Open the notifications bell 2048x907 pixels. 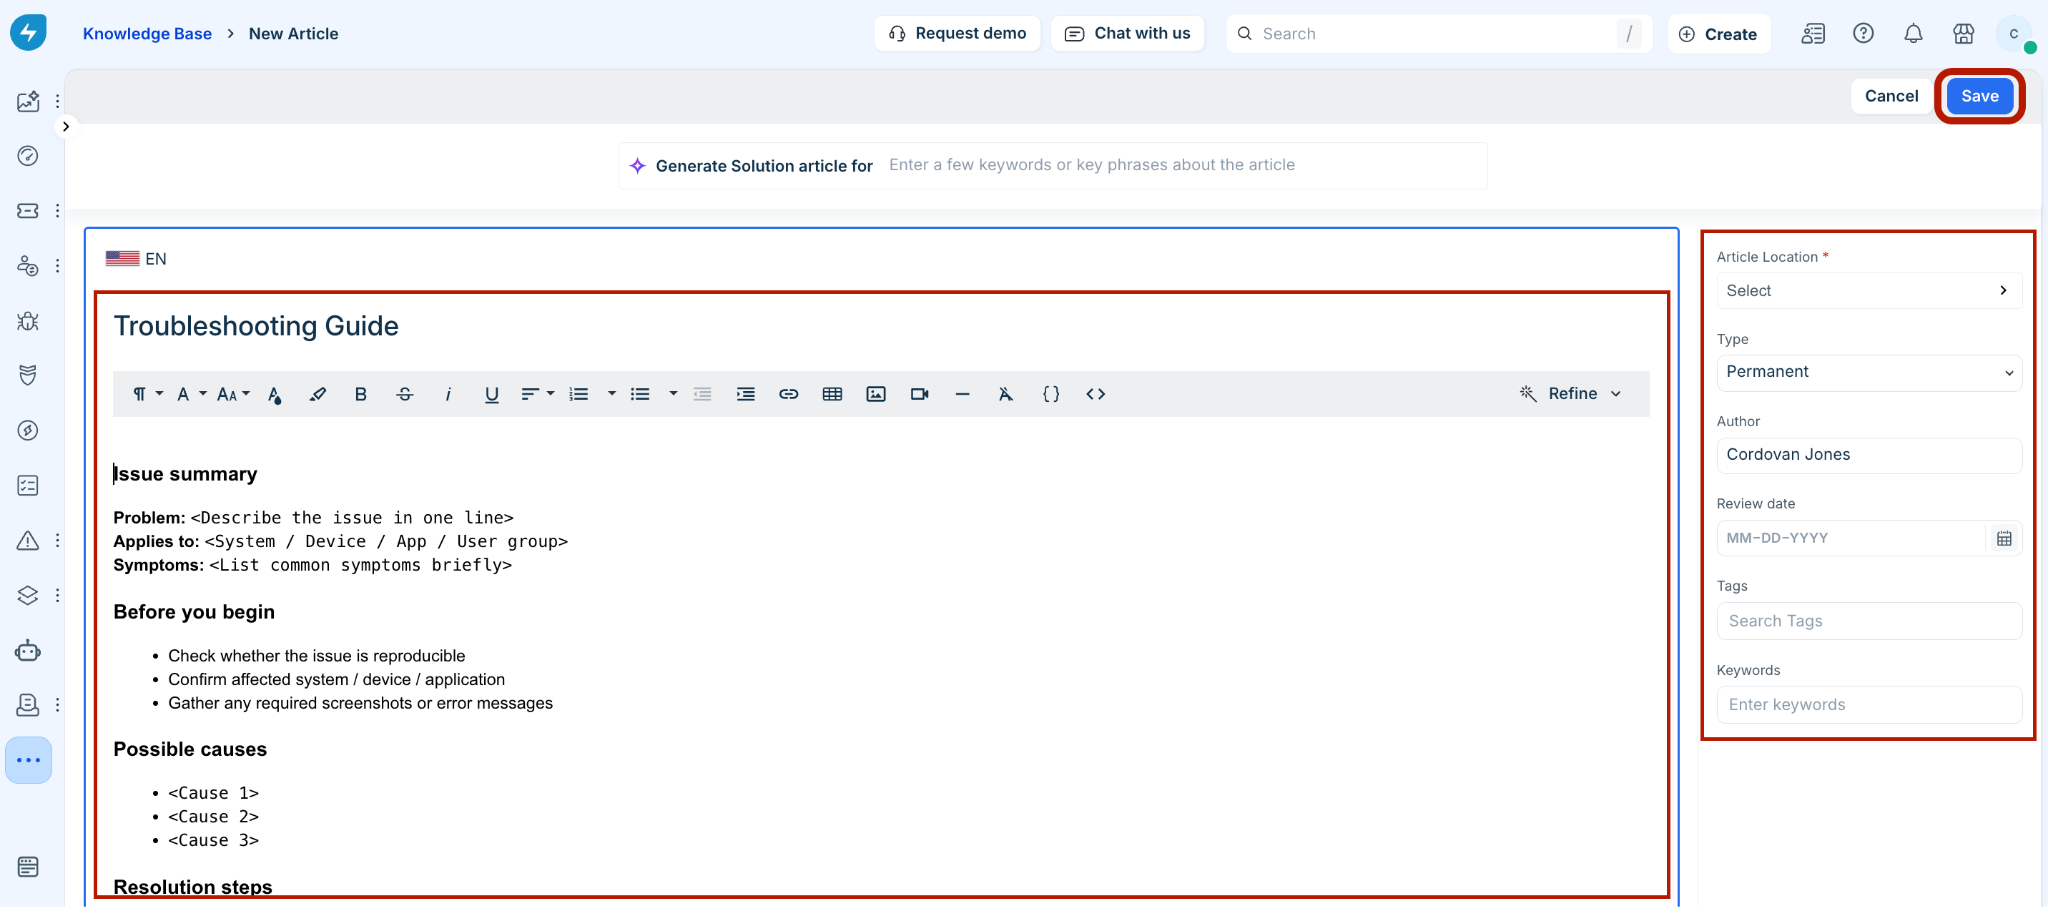(x=1913, y=34)
